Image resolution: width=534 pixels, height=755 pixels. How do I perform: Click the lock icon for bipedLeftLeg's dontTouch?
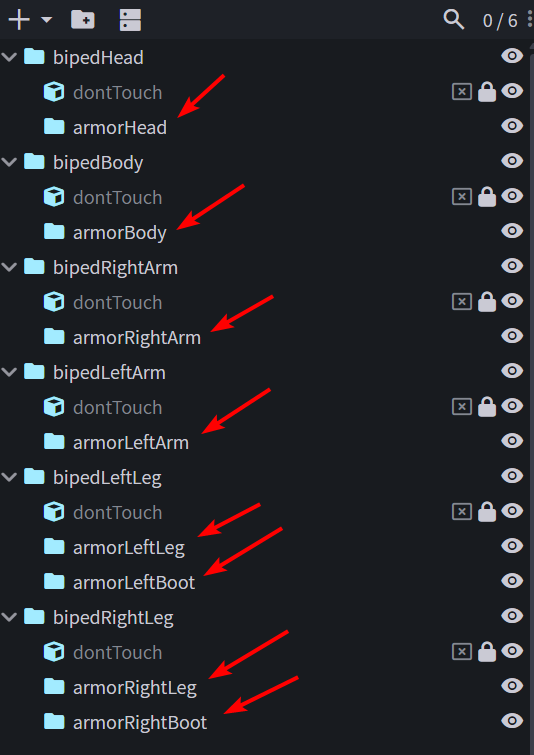487,511
